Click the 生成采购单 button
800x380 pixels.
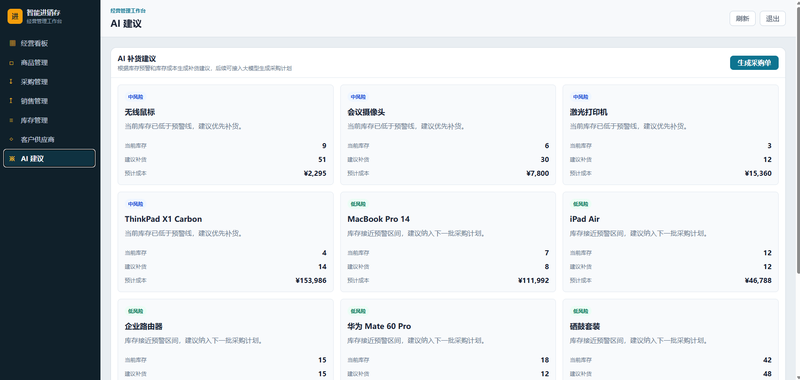(x=754, y=63)
